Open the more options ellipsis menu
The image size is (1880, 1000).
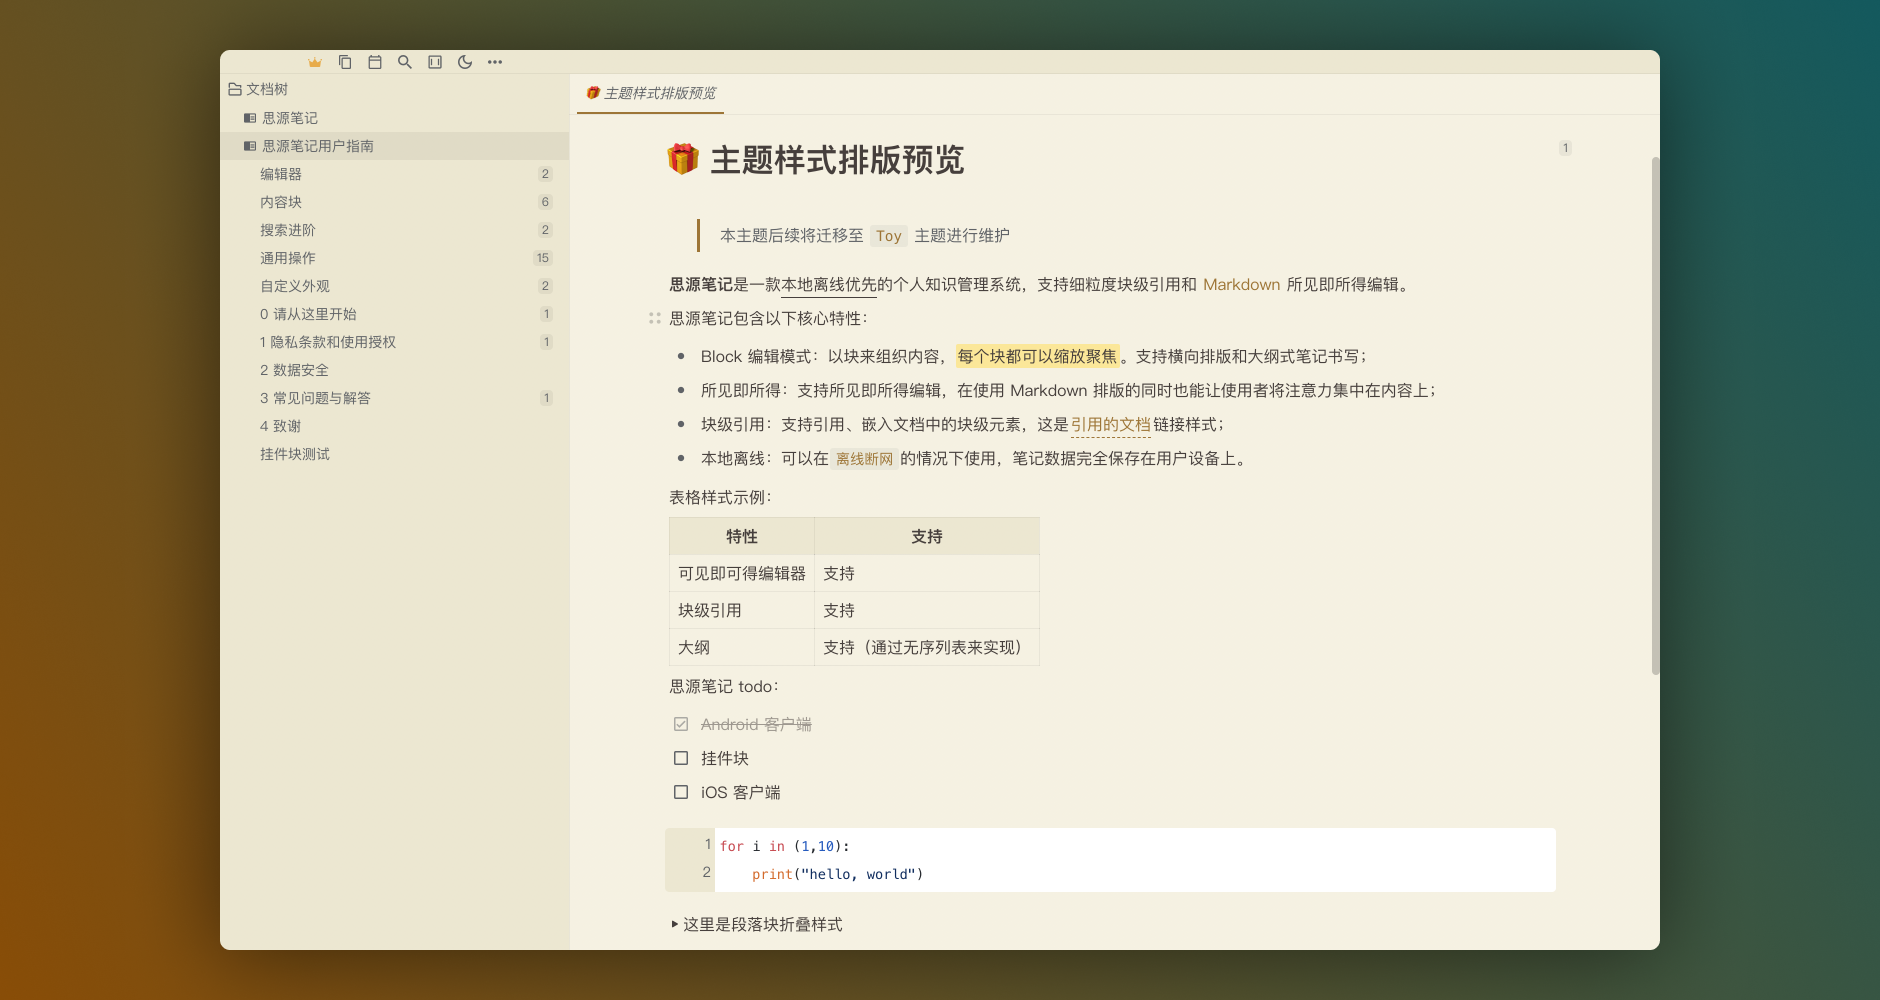(495, 62)
